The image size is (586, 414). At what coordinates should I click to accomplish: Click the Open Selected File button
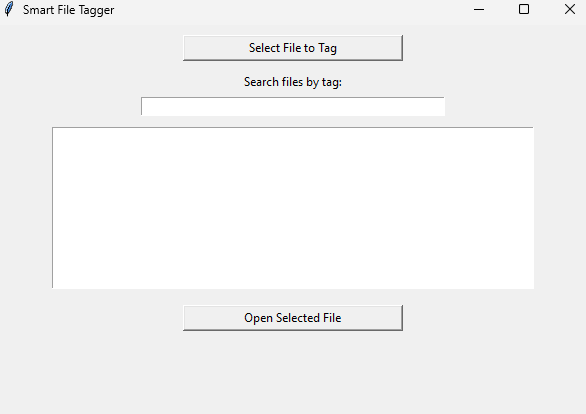(293, 318)
